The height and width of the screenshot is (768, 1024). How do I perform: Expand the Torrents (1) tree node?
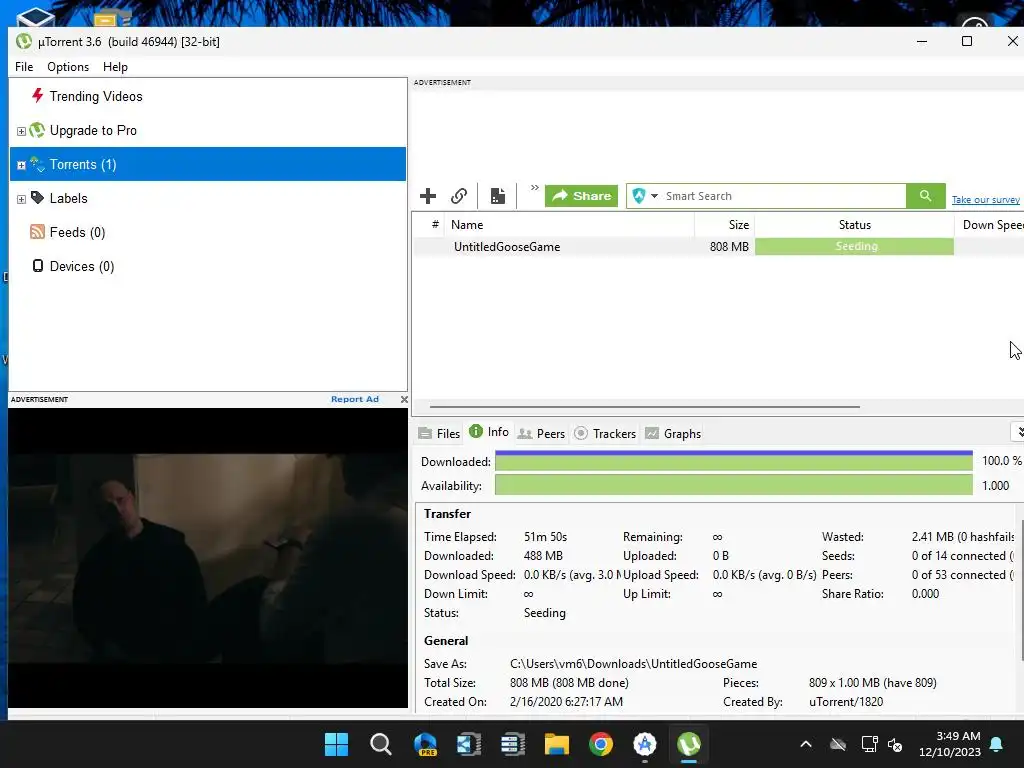point(21,165)
